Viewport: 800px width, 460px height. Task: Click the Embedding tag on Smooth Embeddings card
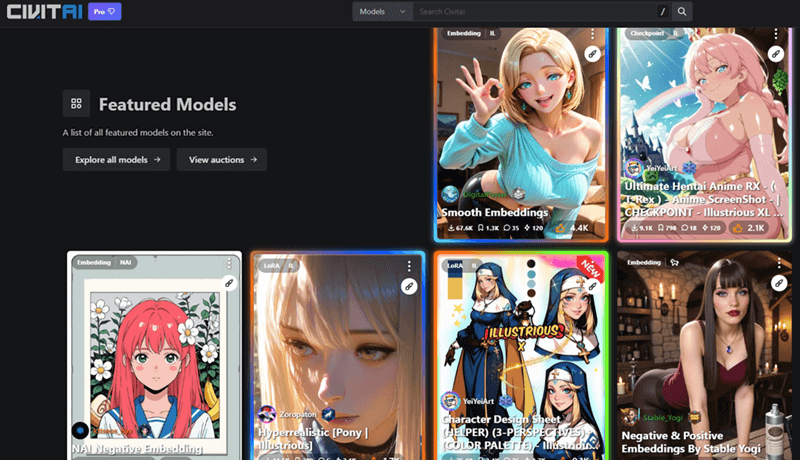[x=463, y=33]
